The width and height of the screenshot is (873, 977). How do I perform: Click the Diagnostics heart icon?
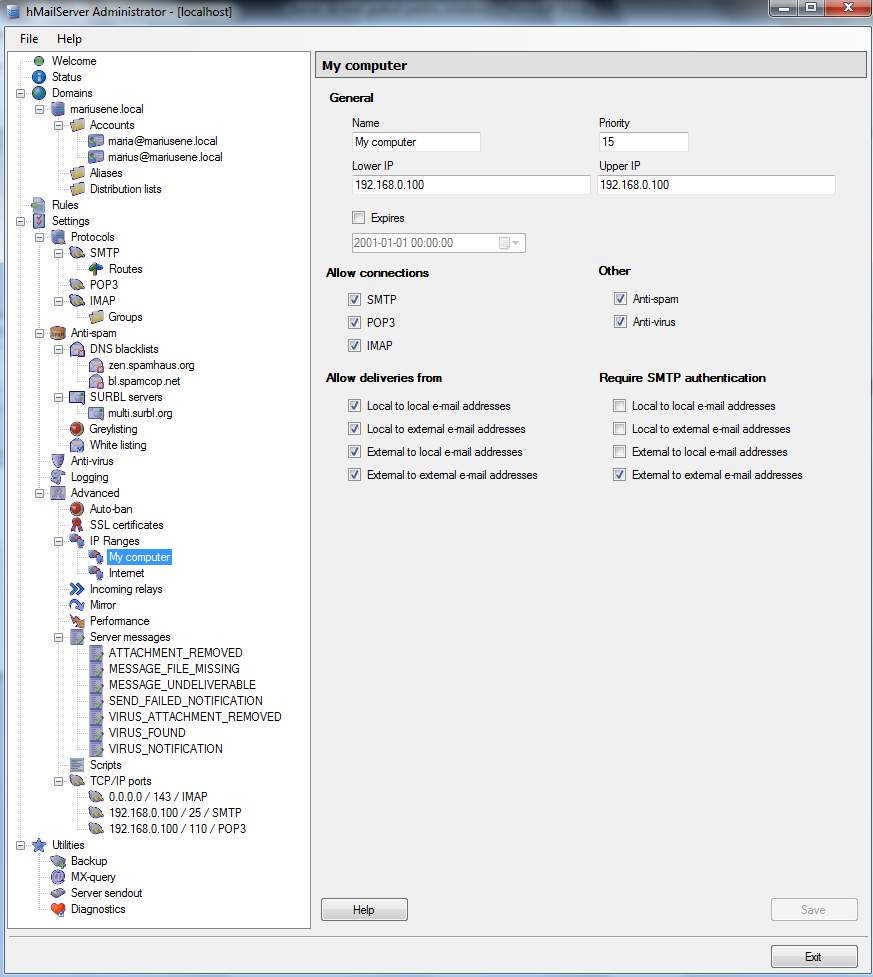[x=58, y=909]
